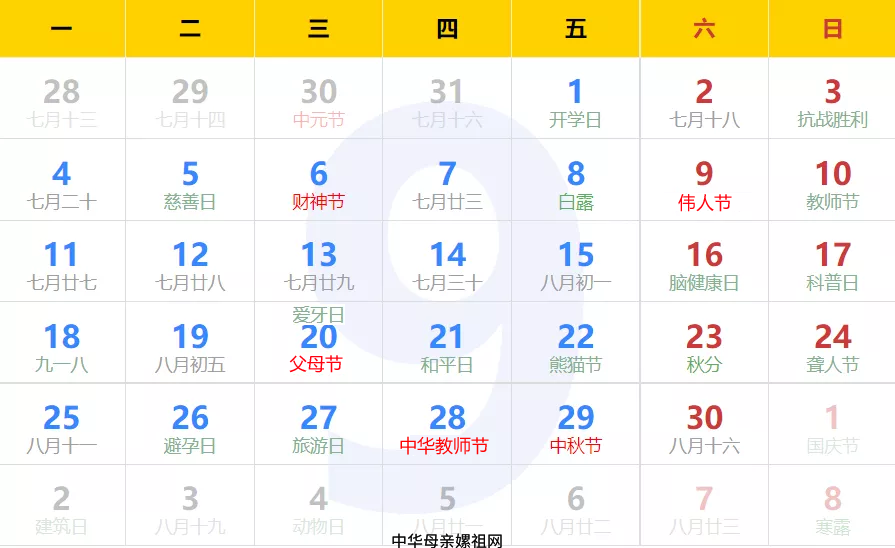Select date 27 labeled 旅游日

(x=319, y=424)
